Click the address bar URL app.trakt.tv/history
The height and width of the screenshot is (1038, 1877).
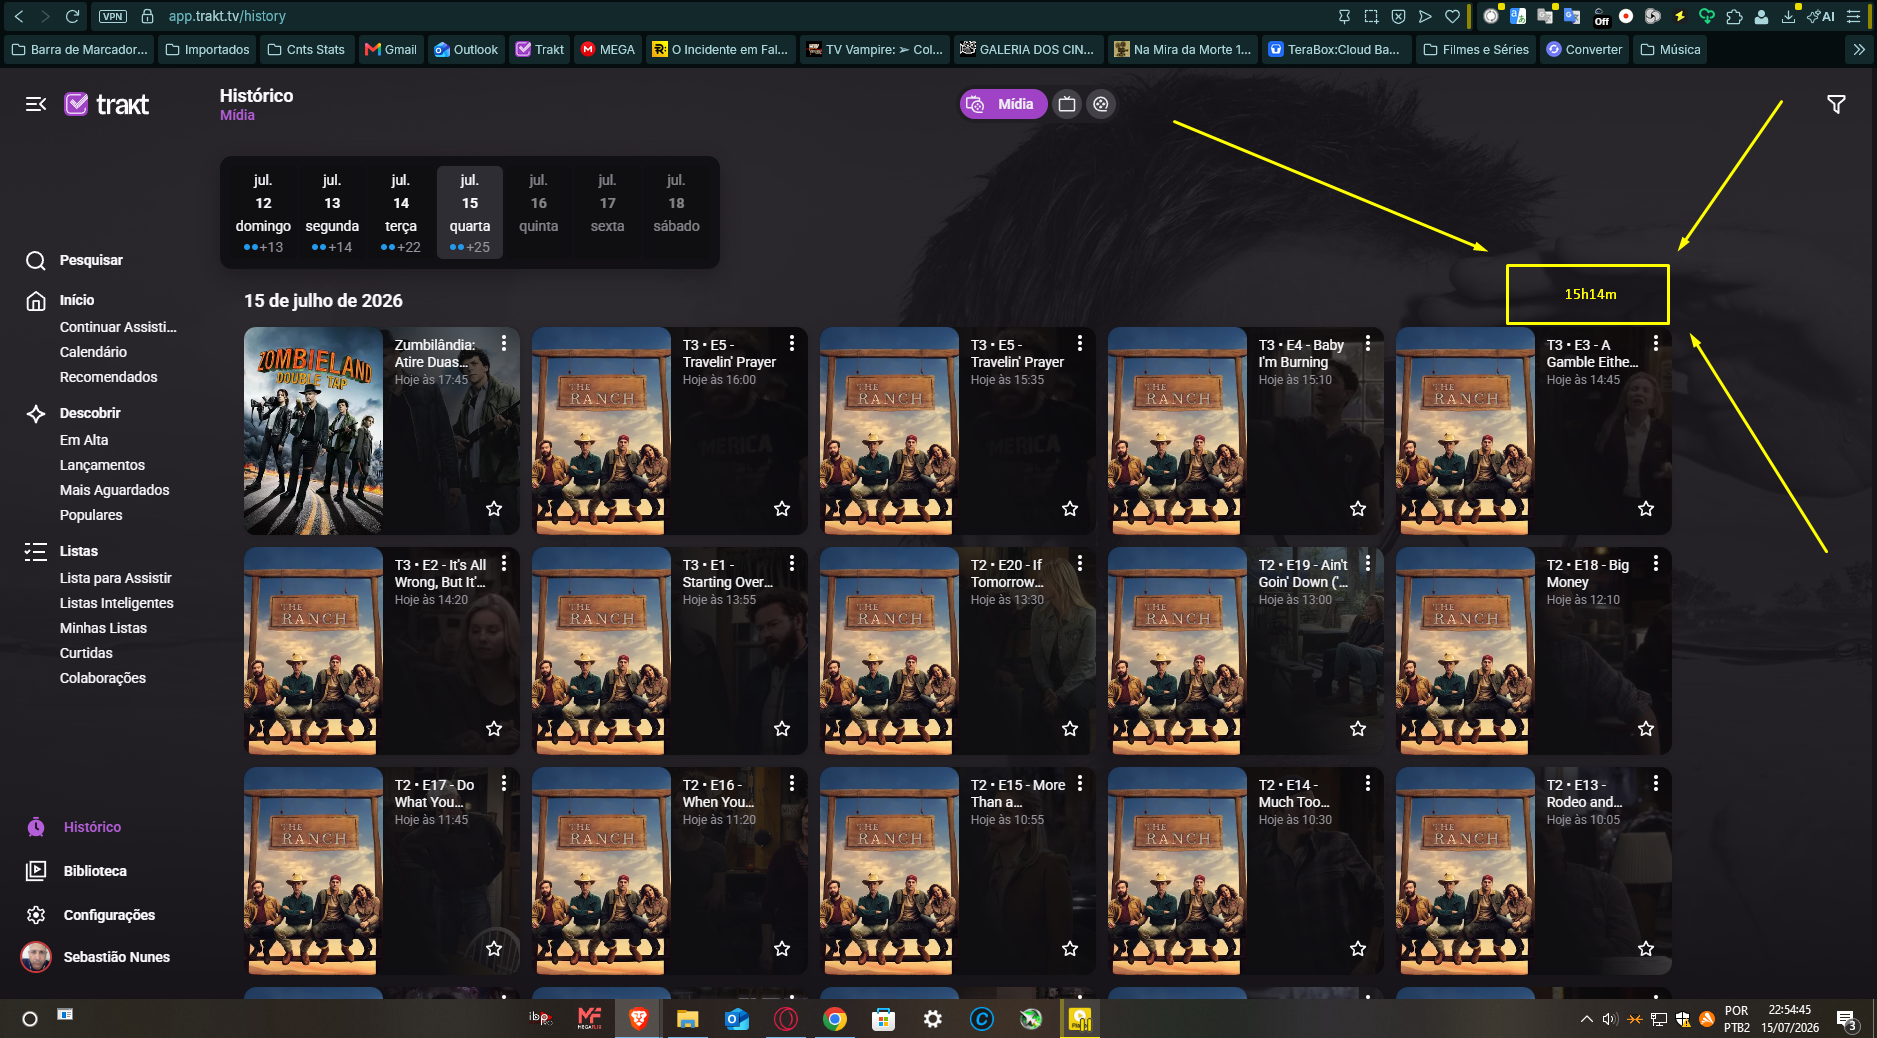[227, 16]
